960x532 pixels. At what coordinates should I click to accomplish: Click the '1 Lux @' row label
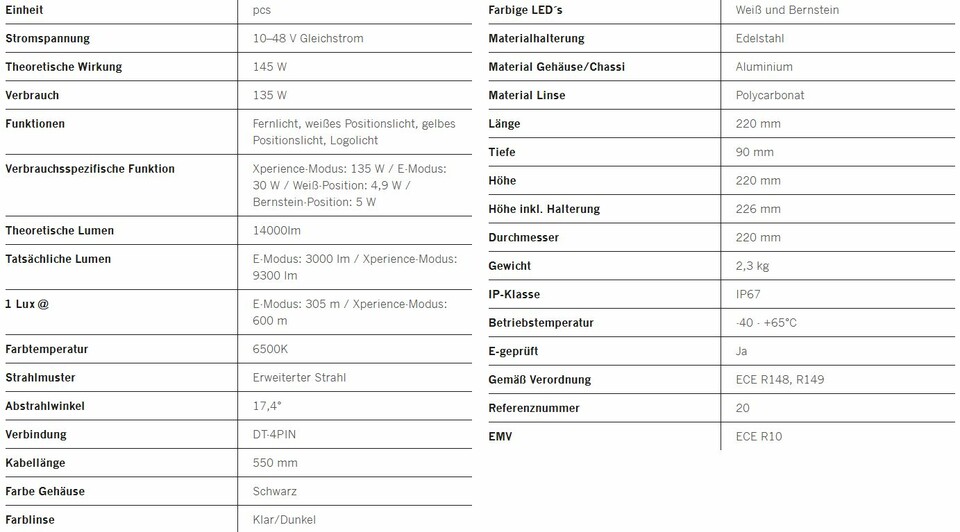pyautogui.click(x=27, y=304)
